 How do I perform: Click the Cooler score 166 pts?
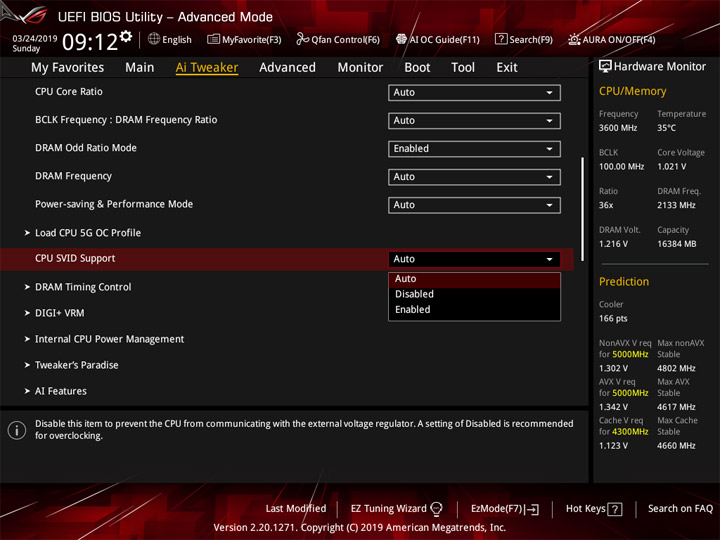point(613,319)
